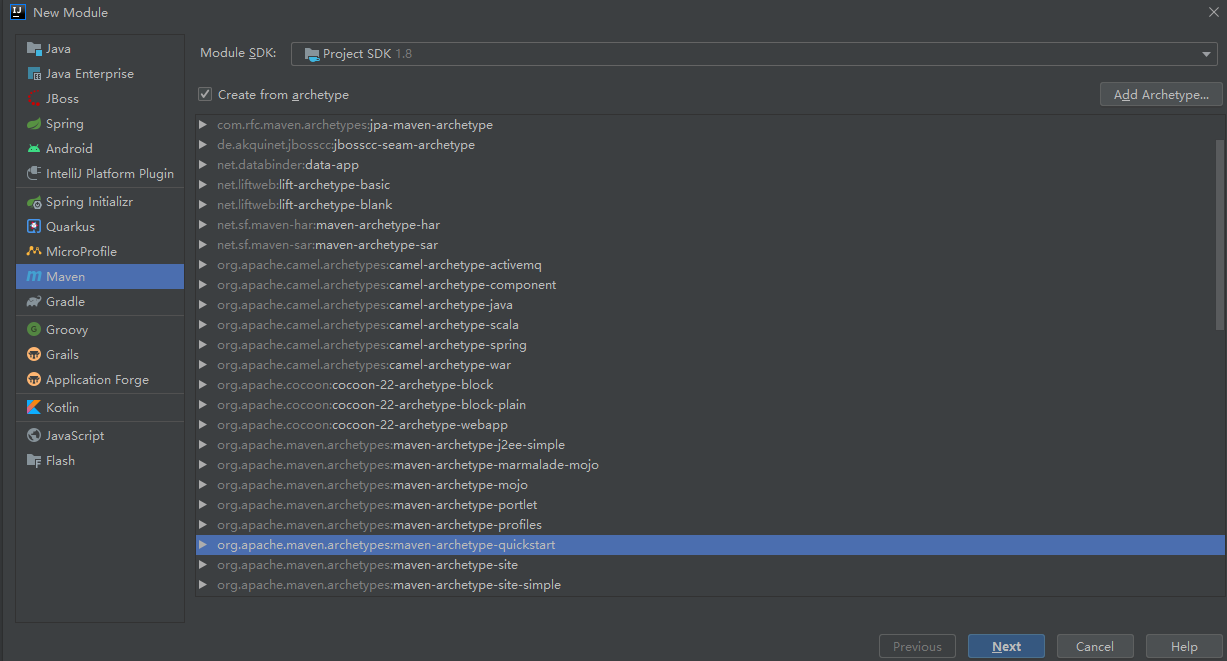
Task: Select the Java Enterprise module option
Action: click(x=87, y=73)
